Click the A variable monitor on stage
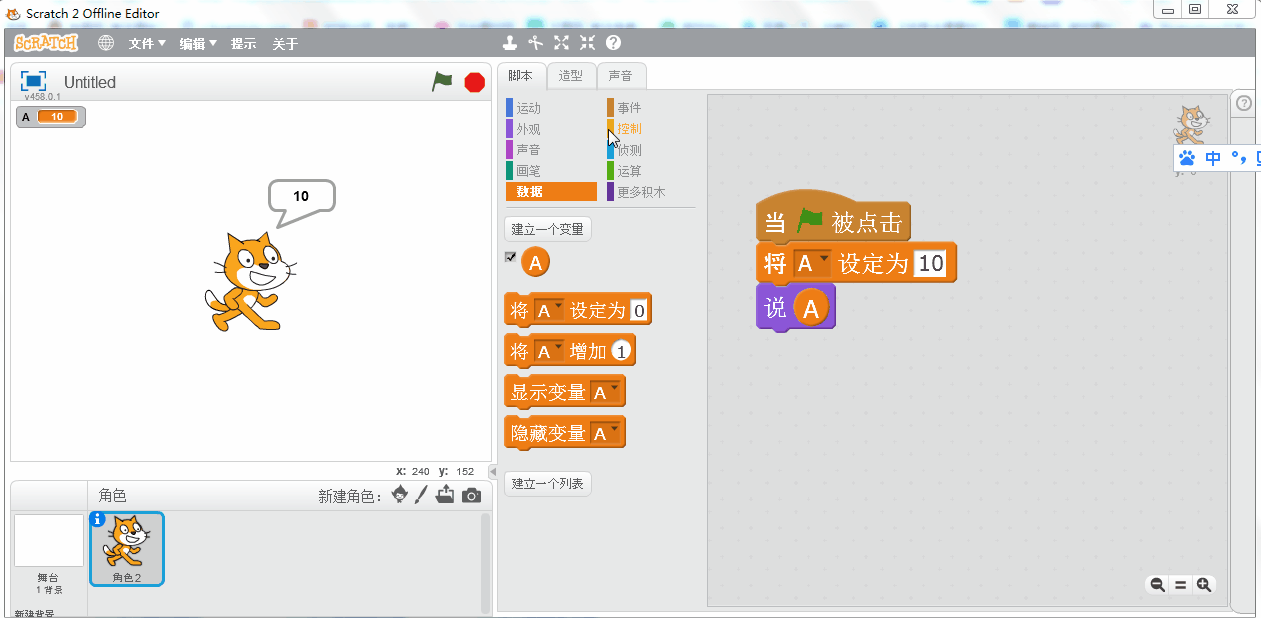Screen dimensions: 1261x618 click(51, 117)
